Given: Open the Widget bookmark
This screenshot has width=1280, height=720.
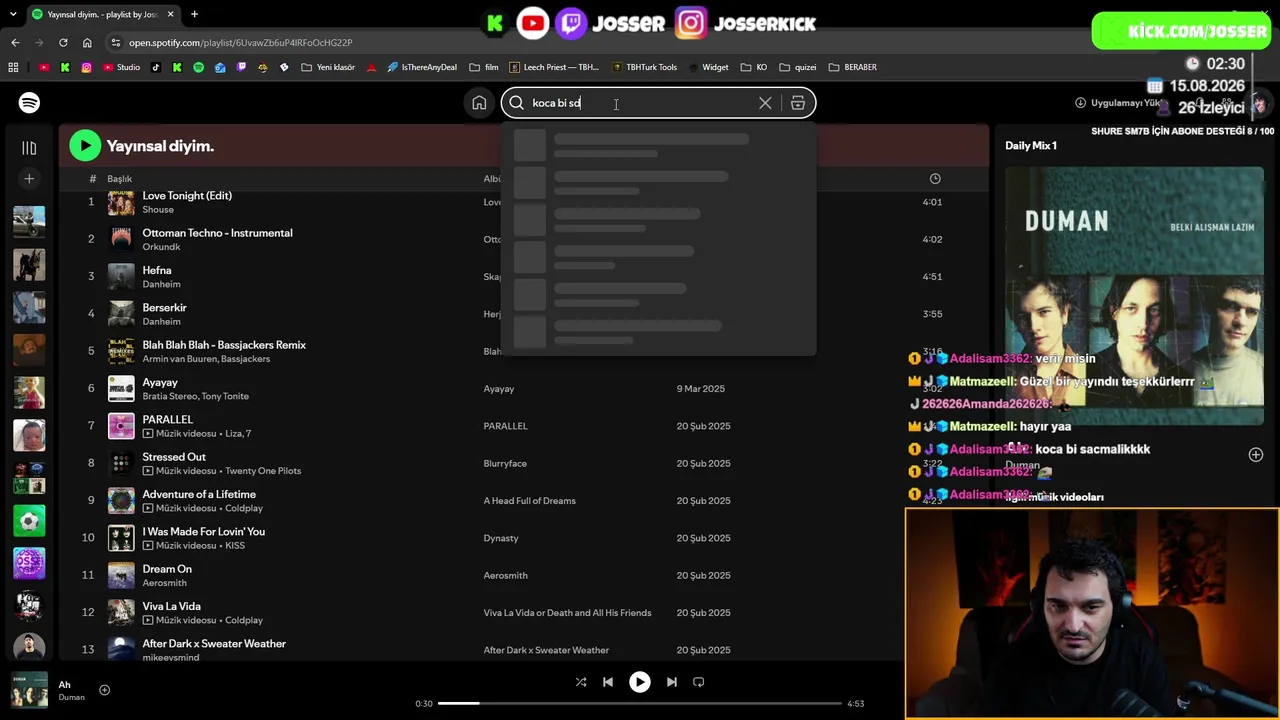Looking at the screenshot, I should pyautogui.click(x=708, y=68).
